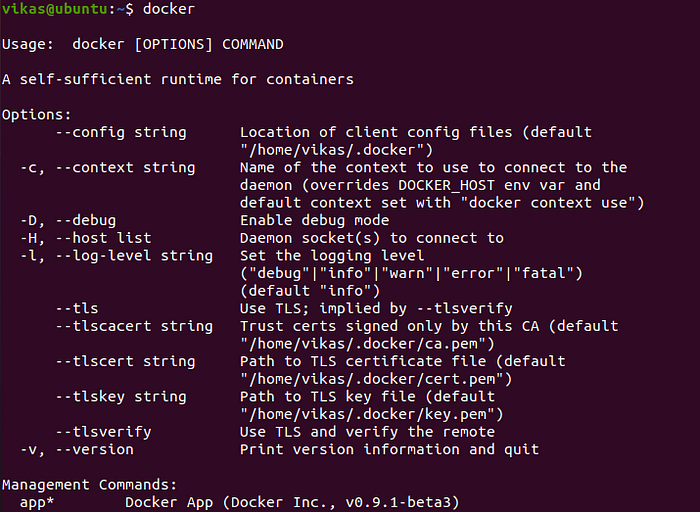The image size is (700, 512).
Task: Select the -v, --version option
Action: pyautogui.click(x=77, y=449)
